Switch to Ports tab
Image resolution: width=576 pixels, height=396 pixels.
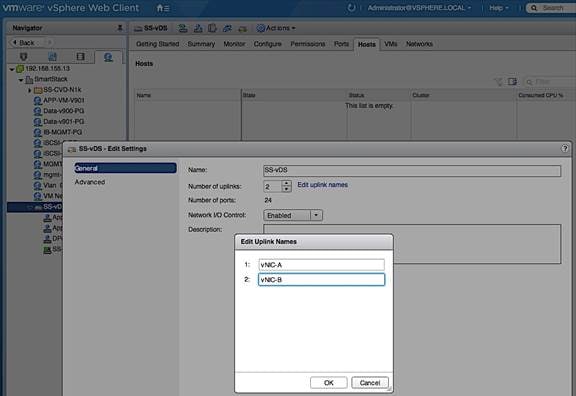coord(341,44)
